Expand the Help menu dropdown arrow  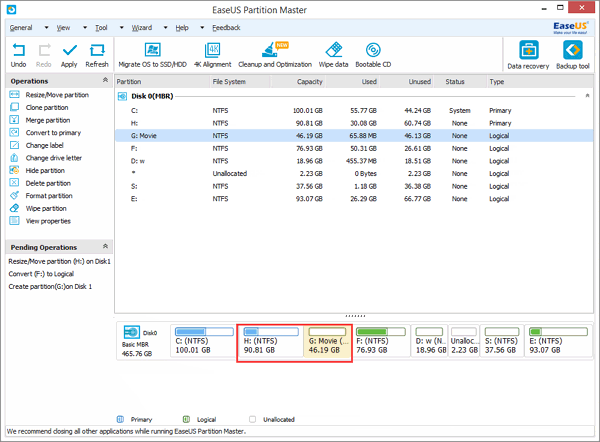202,28
